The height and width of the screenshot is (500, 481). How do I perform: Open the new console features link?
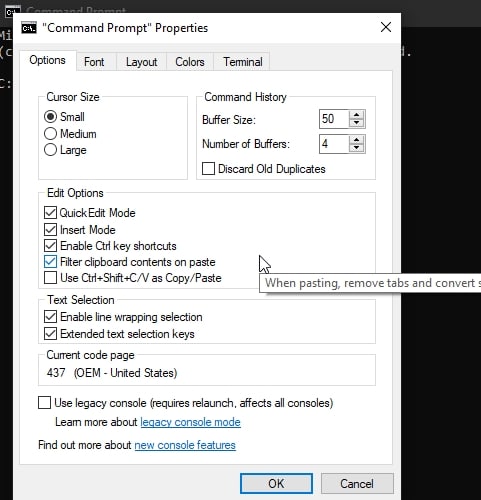[x=185, y=445]
